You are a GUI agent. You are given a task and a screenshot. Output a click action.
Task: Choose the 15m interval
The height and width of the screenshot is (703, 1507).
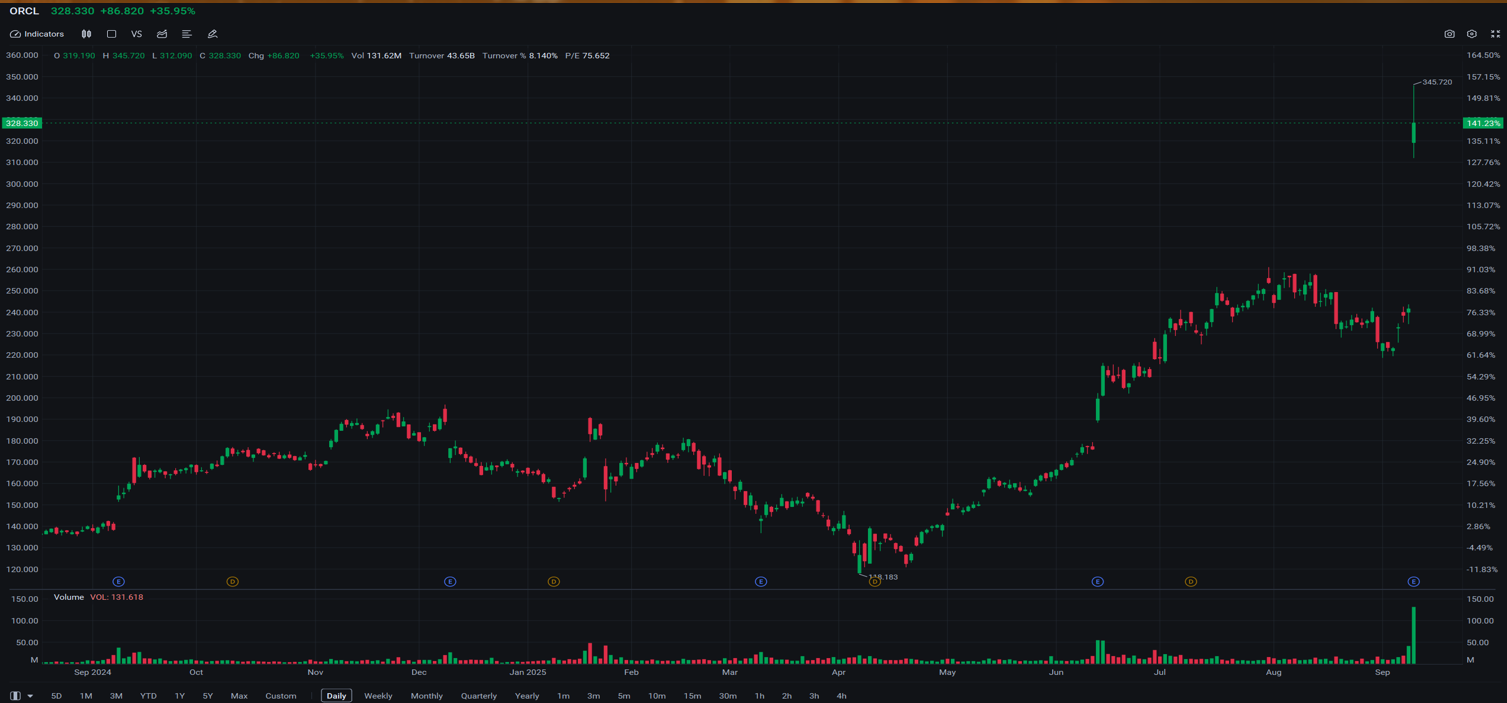tap(692, 696)
